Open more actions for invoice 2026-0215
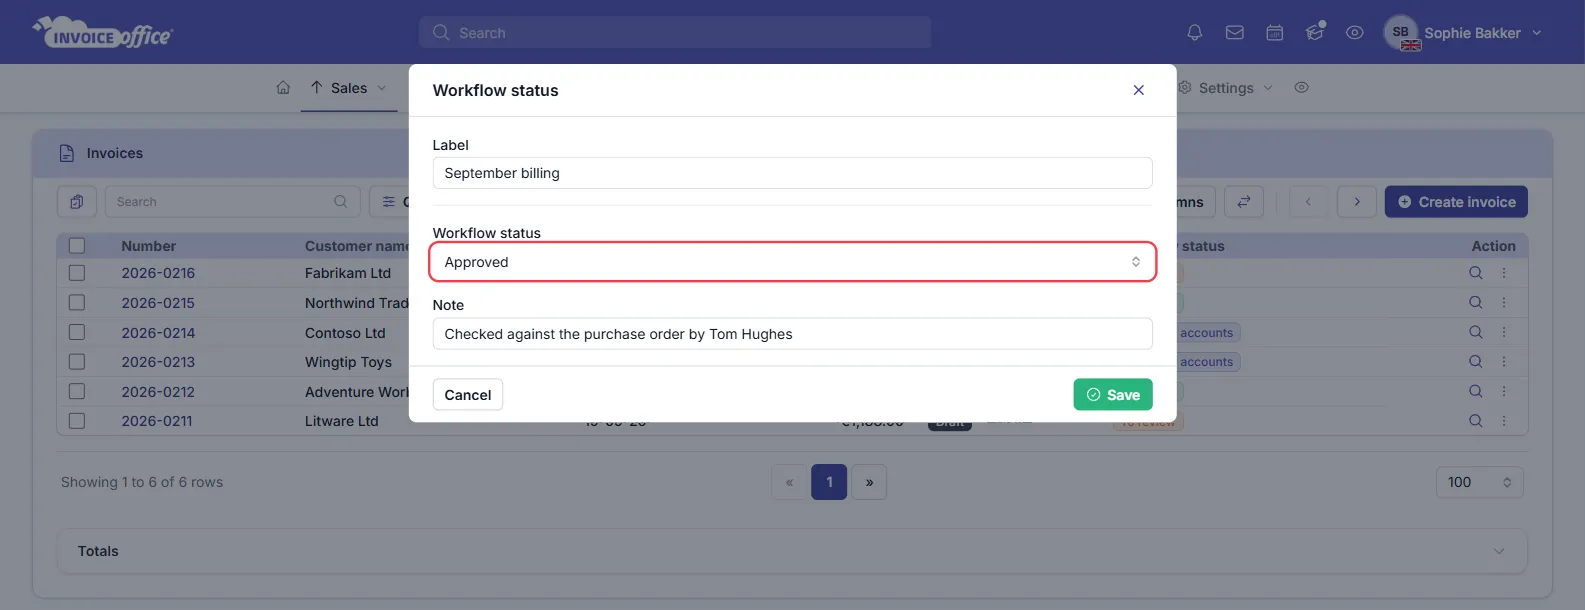 click(1503, 302)
